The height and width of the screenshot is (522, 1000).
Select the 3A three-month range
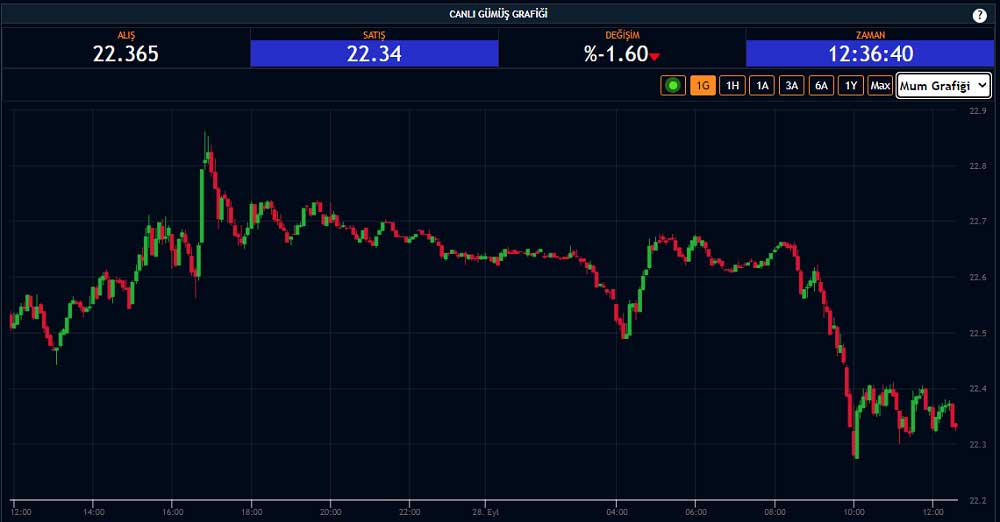[x=792, y=86]
